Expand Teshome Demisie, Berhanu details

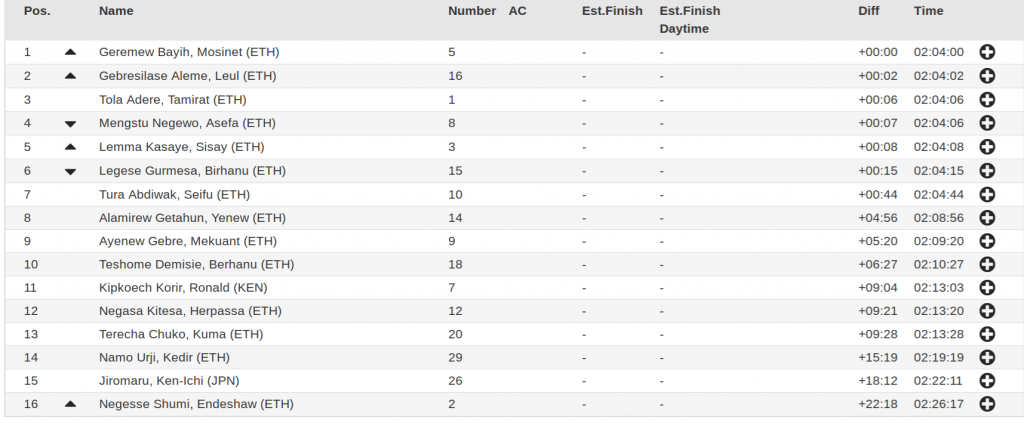point(987,264)
